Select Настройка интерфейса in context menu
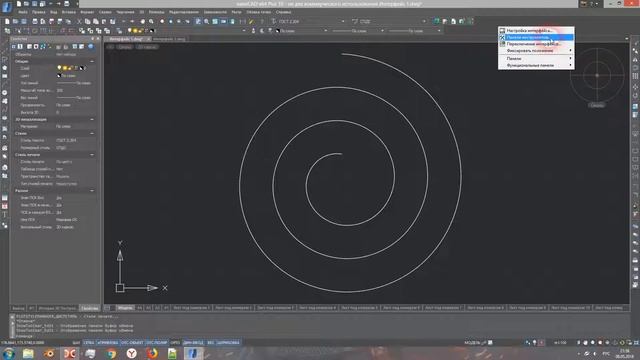Image resolution: width=640 pixels, height=360 pixels. (536, 31)
